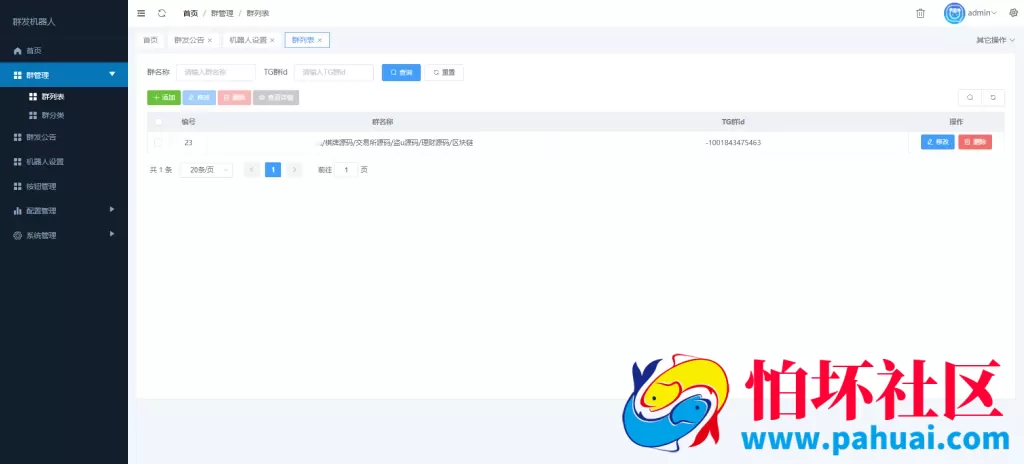Viewport: 1024px width, 464px height.
Task: Open 群分类 in the sidebar
Action: [53, 115]
